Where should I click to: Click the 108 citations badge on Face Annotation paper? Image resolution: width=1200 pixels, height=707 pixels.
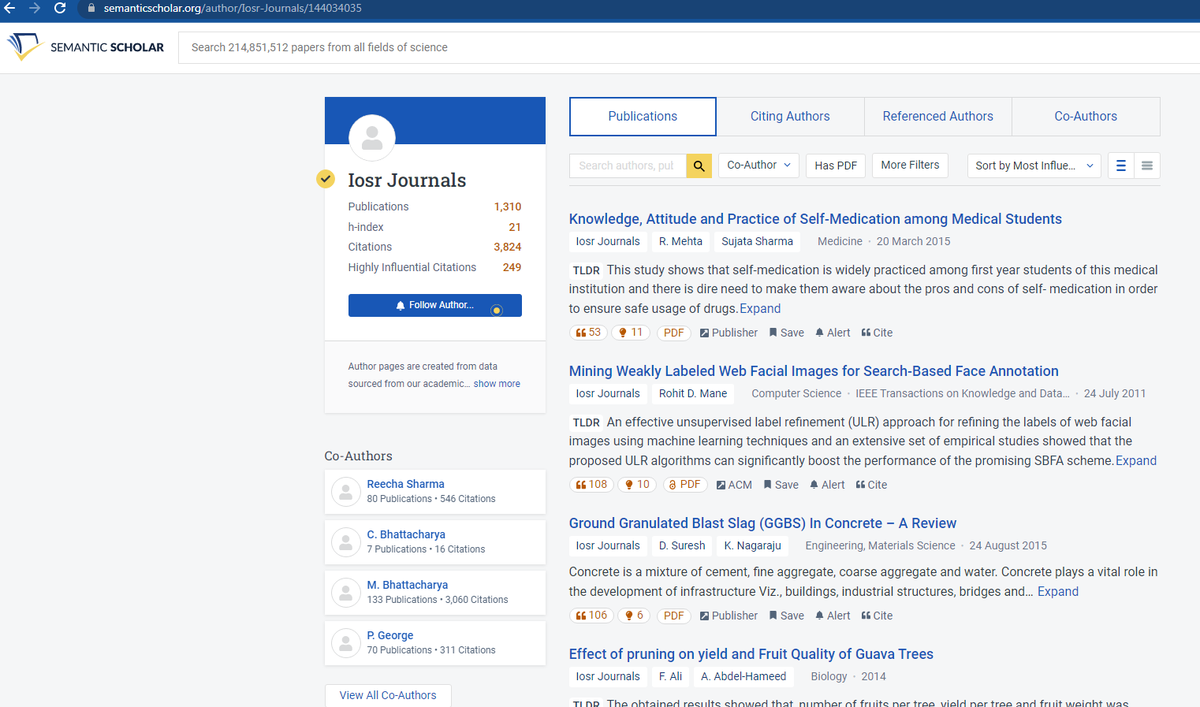[592, 484]
